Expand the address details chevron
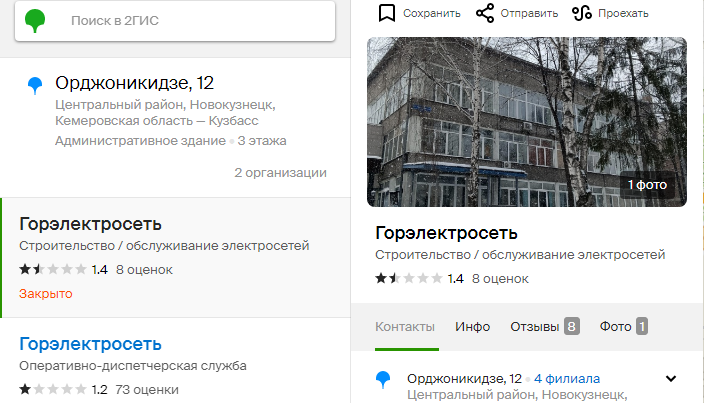The height and width of the screenshot is (403, 704). (x=671, y=379)
